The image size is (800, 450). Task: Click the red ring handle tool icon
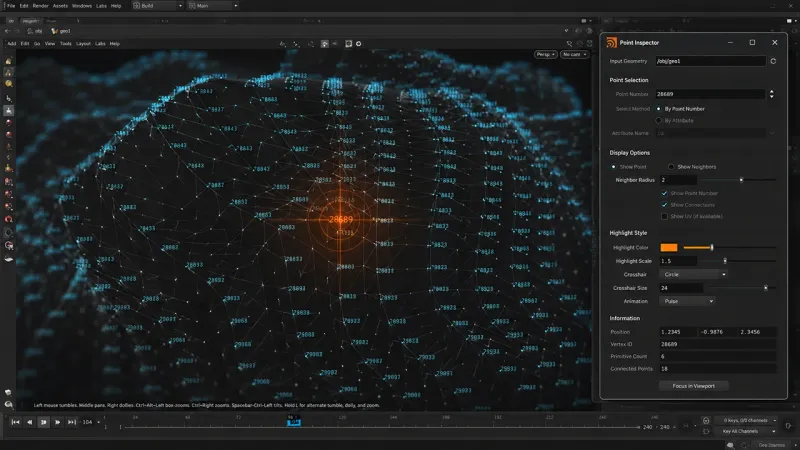click(x=9, y=219)
